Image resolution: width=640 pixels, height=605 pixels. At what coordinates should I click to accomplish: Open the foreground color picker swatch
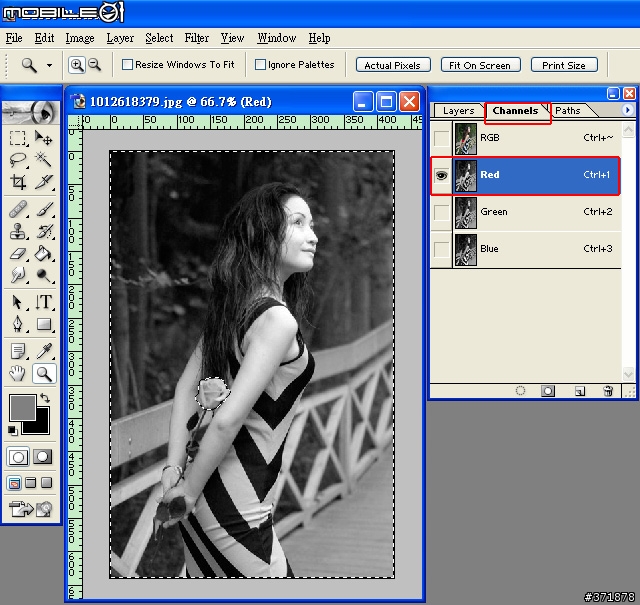22,408
